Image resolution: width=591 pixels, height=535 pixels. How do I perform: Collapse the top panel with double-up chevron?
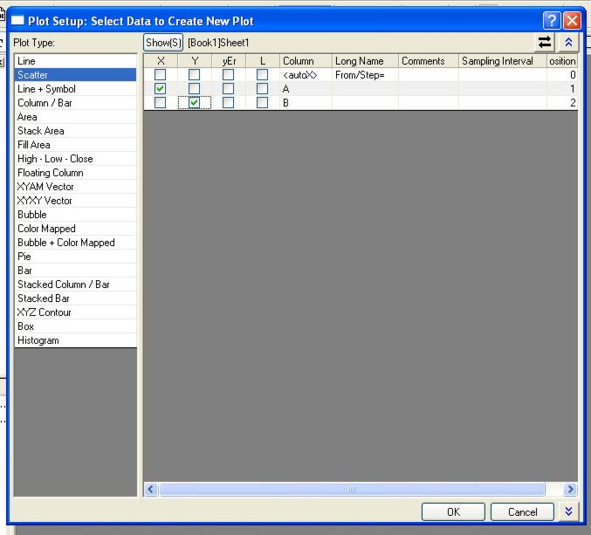click(568, 42)
